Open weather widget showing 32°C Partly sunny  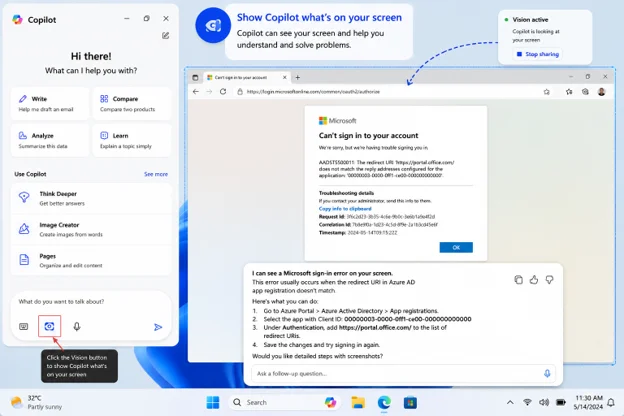pos(36,402)
